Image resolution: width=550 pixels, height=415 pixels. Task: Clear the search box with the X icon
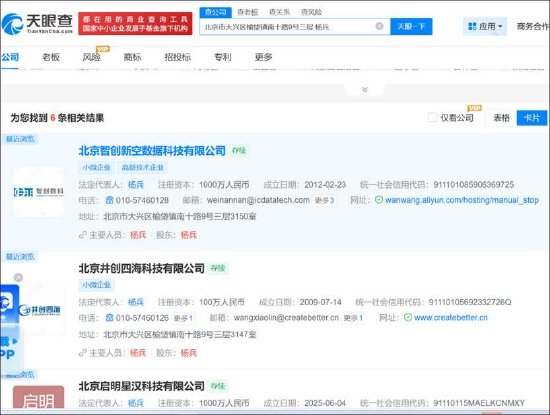click(379, 26)
